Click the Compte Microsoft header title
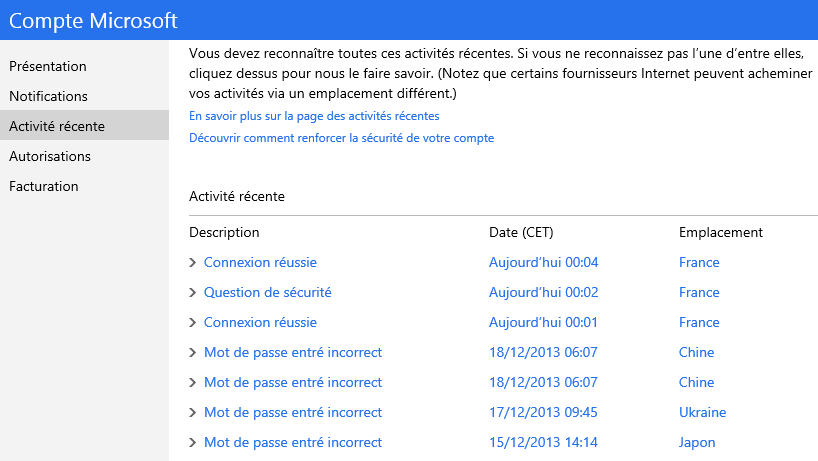The width and height of the screenshot is (818, 461). tap(96, 20)
